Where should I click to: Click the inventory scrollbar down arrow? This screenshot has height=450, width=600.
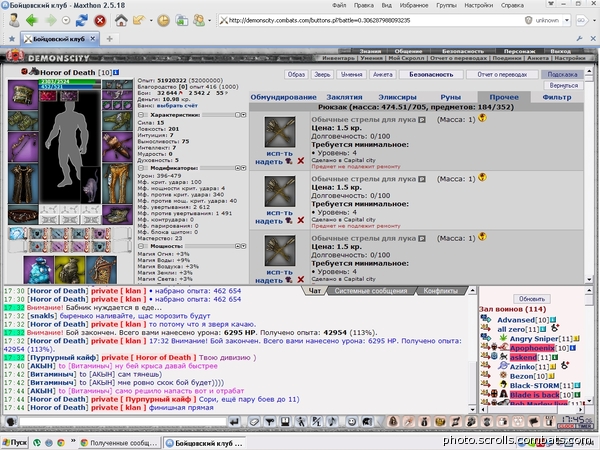click(589, 280)
